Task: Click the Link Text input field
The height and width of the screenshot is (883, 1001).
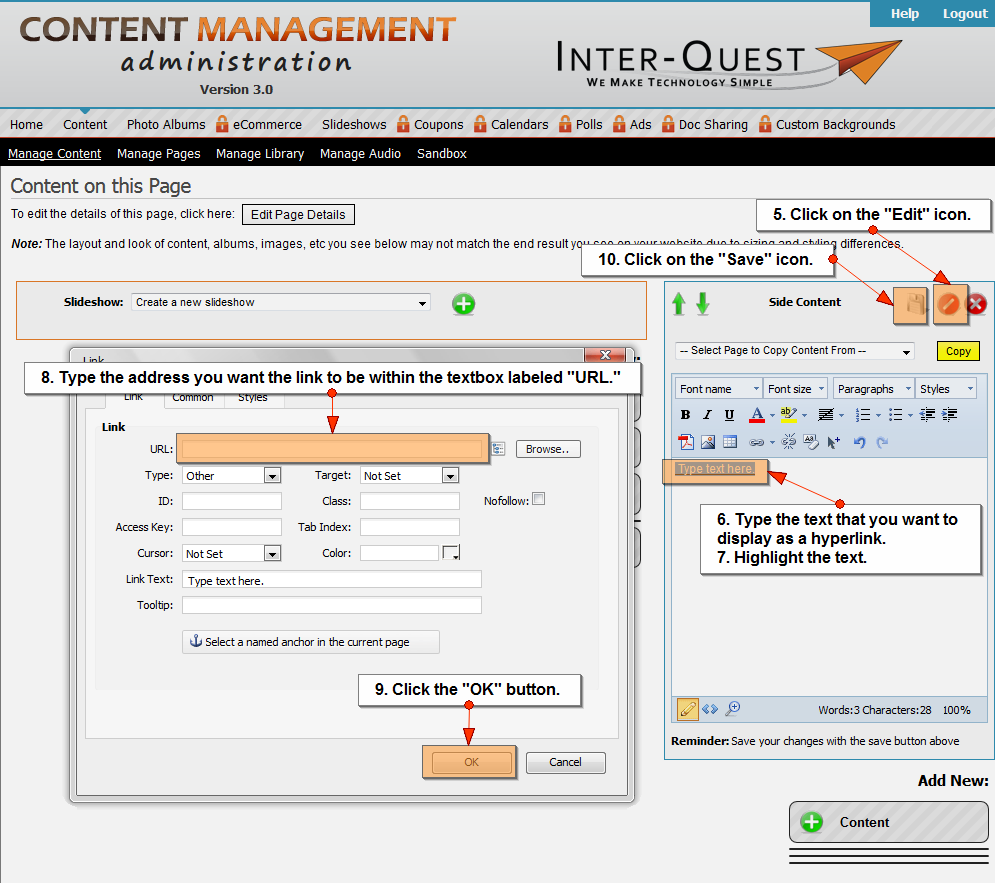Action: point(331,580)
